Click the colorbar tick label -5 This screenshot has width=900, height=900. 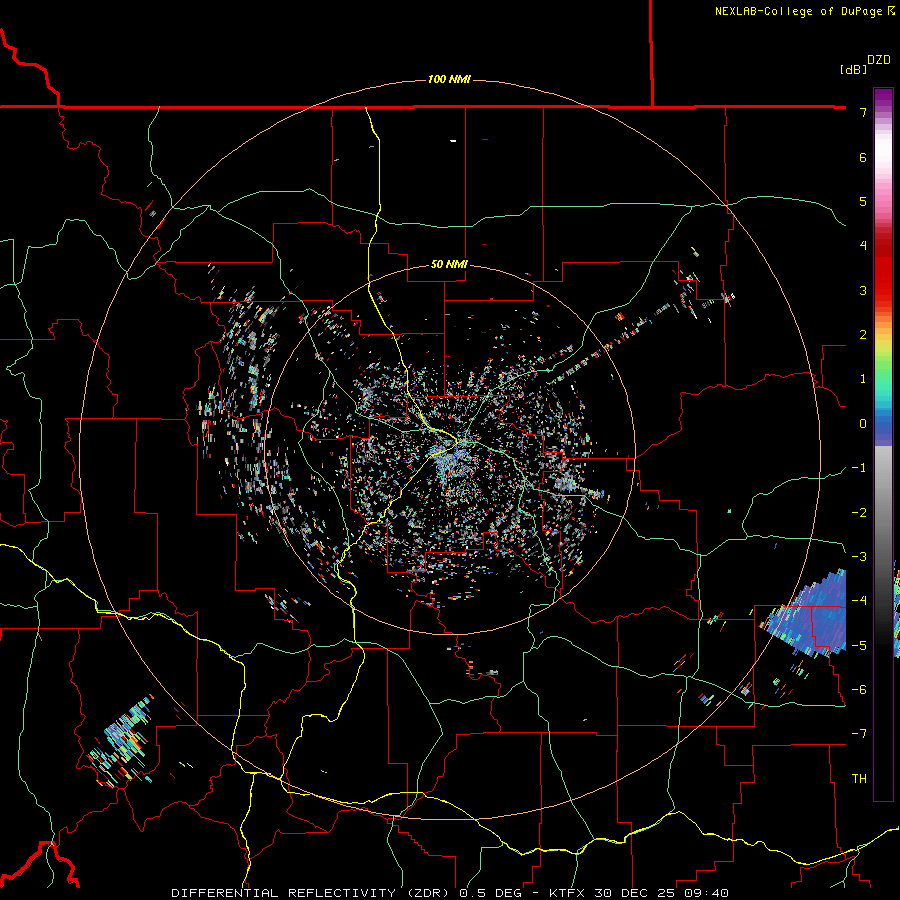pos(859,646)
